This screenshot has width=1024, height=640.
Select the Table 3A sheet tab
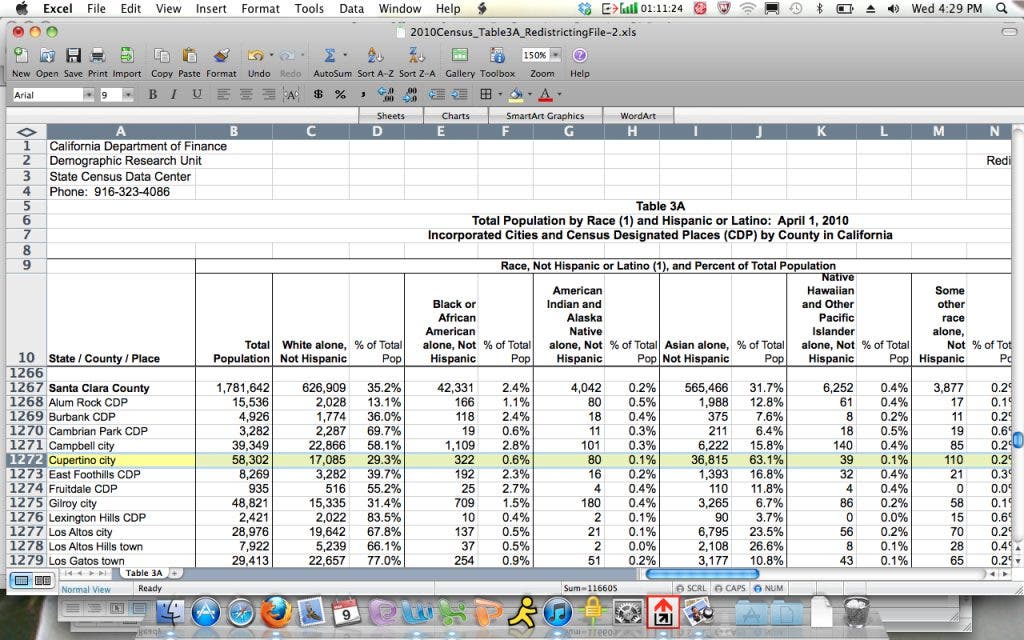pos(144,573)
